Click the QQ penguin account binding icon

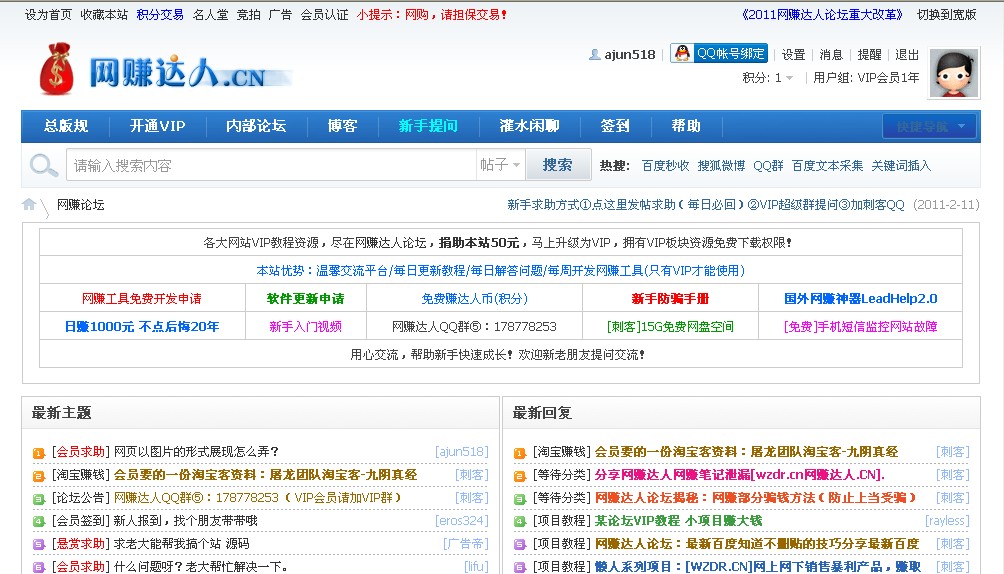(x=683, y=54)
